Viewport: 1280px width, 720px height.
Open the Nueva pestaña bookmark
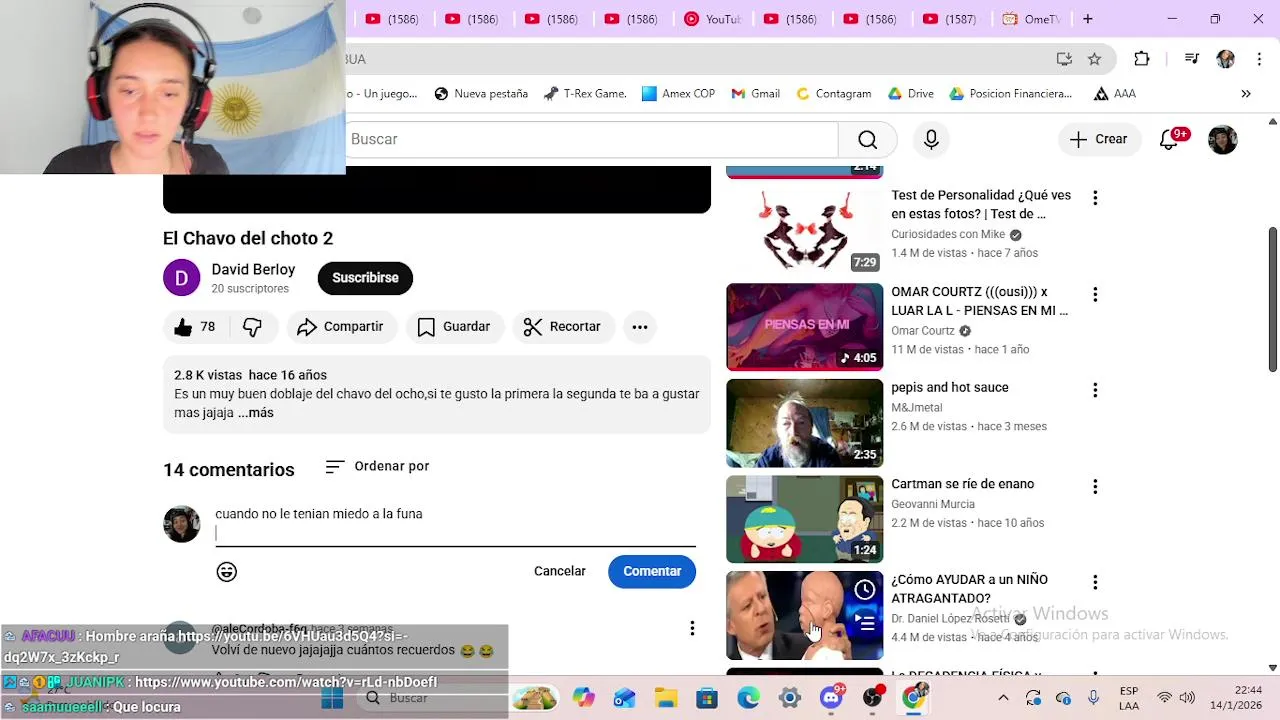tap(481, 94)
